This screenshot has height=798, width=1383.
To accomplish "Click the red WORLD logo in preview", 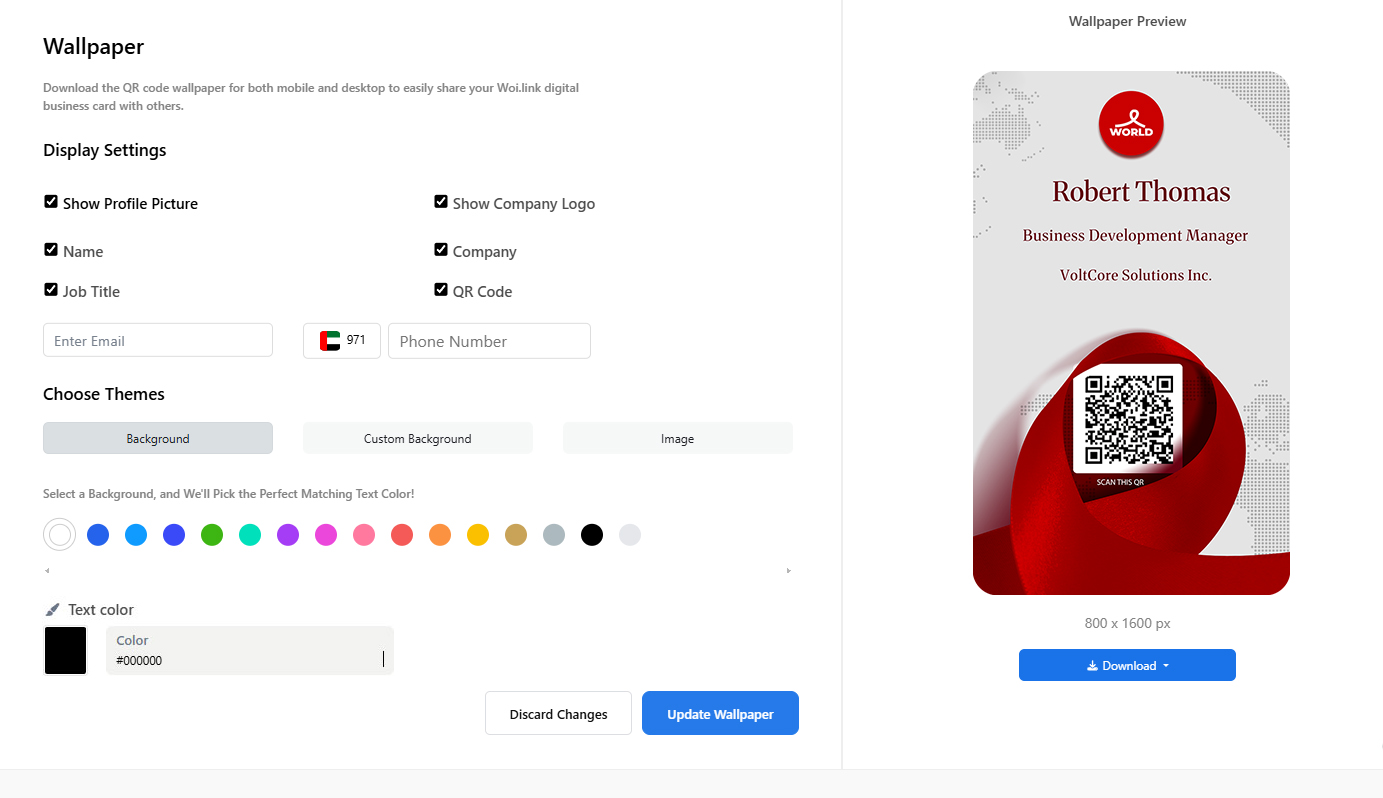I will coord(1131,124).
